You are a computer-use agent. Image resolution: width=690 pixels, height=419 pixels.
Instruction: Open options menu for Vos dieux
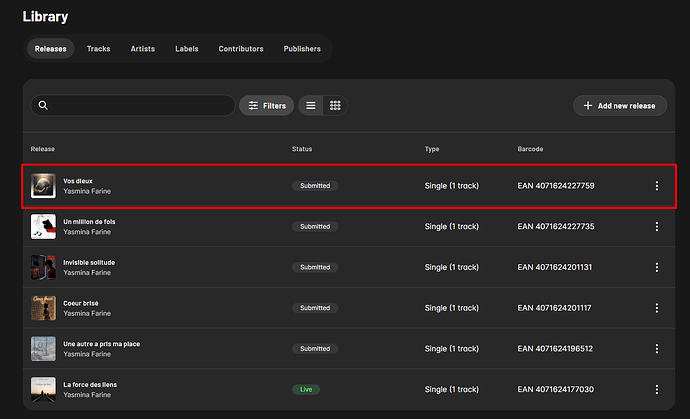(x=657, y=186)
